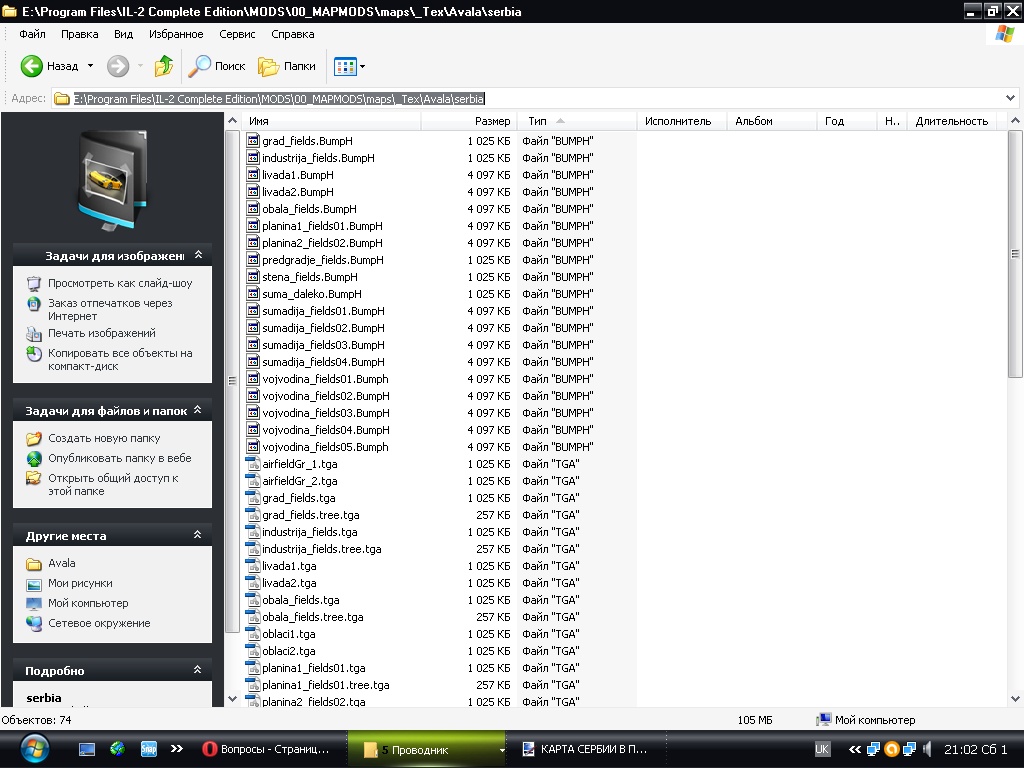Click the Длительность column header
Image resolution: width=1024 pixels, height=768 pixels.
[952, 121]
